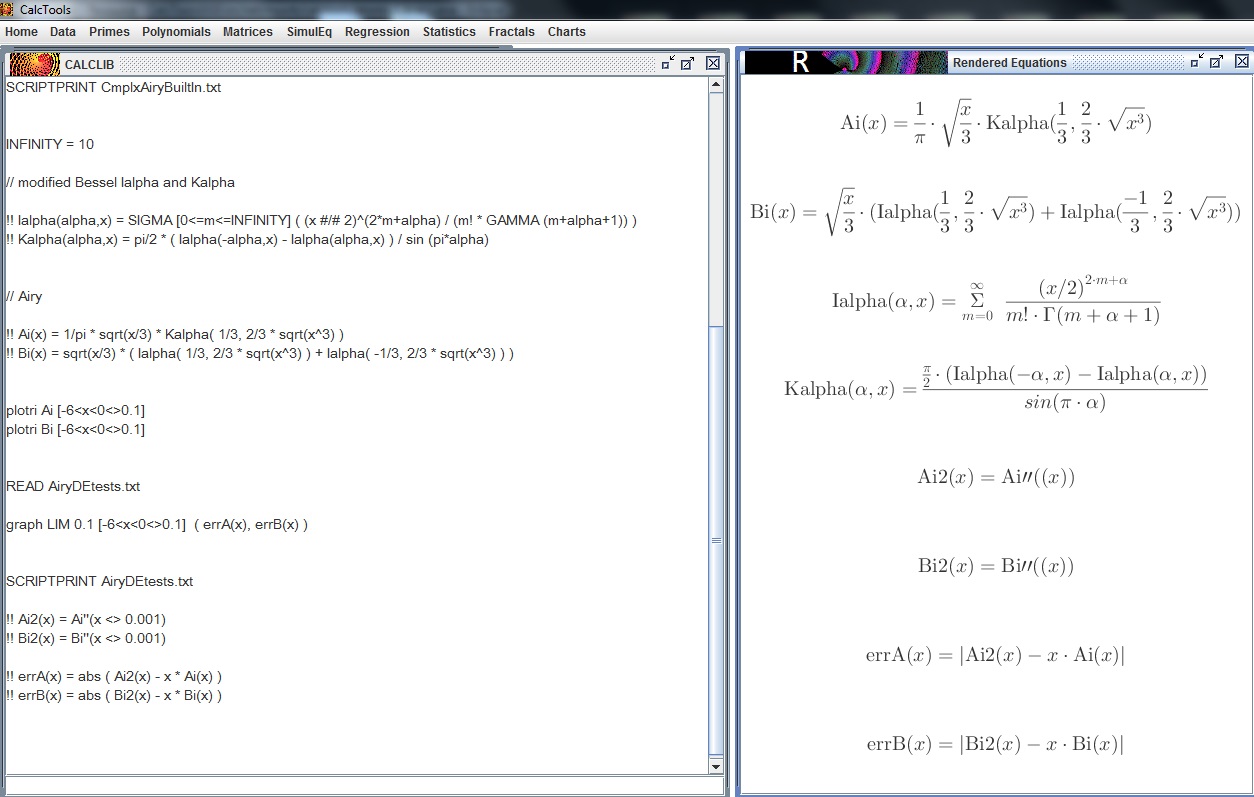Close the Rendered Equations frame

pyautogui.click(x=1241, y=62)
